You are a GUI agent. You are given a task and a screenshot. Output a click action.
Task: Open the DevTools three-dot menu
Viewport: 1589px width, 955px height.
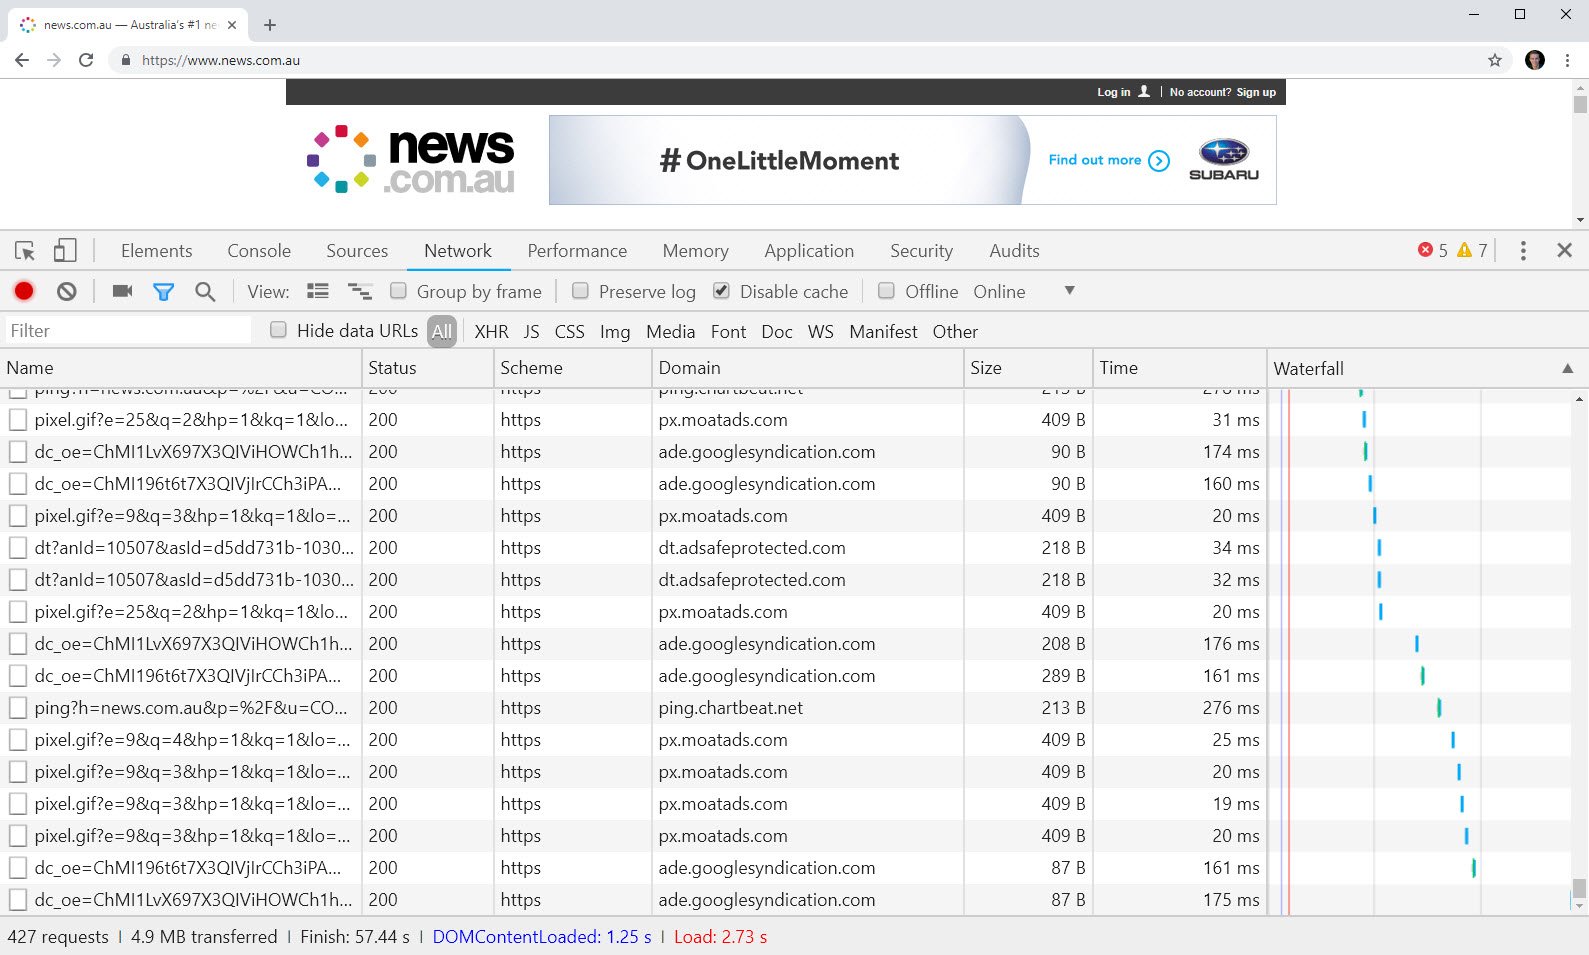pos(1523,251)
